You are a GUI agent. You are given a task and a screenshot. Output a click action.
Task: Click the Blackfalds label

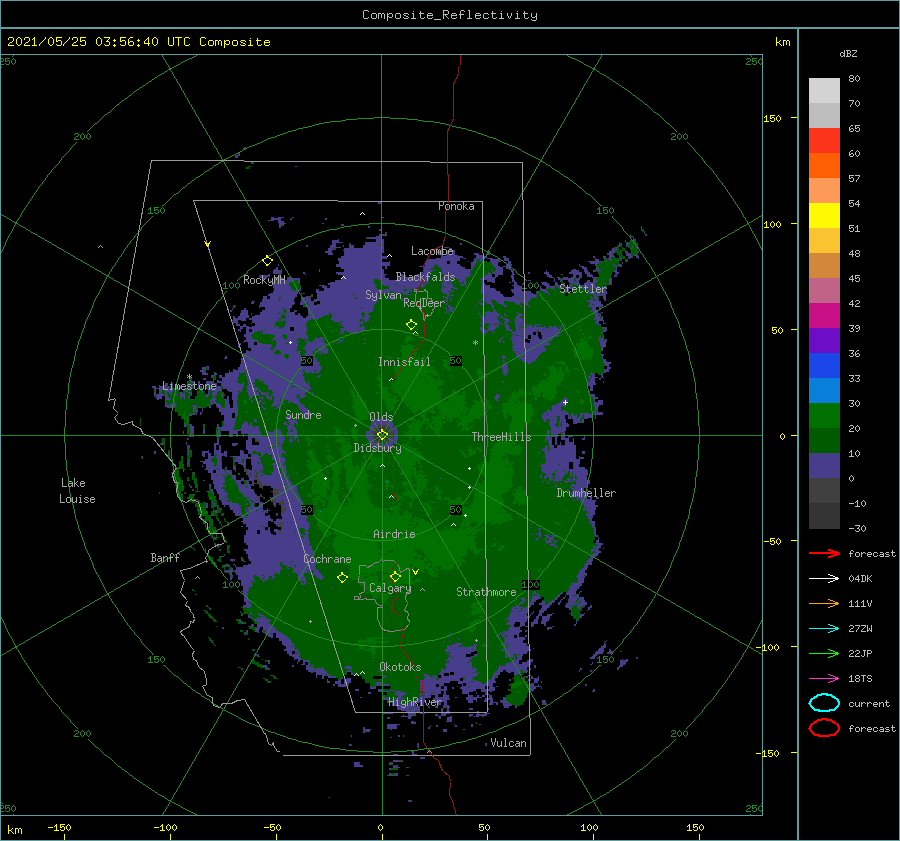[425, 277]
